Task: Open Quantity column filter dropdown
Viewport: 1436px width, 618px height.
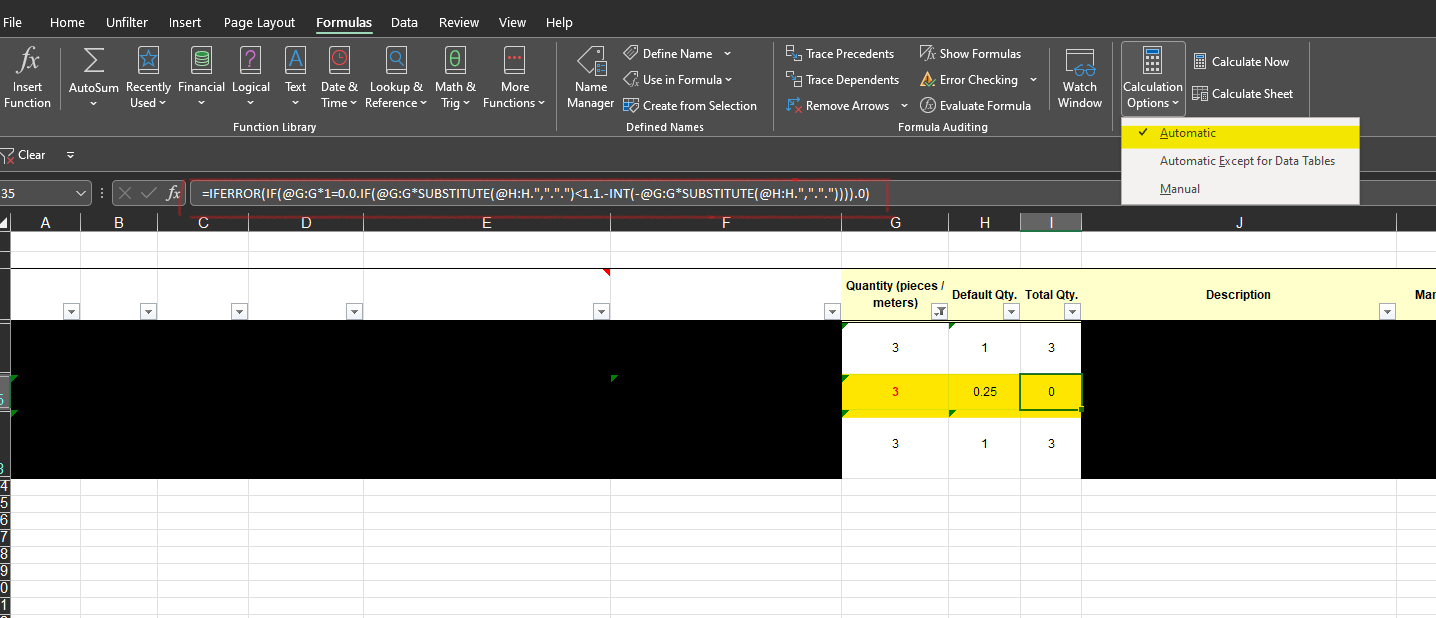Action: 939,312
